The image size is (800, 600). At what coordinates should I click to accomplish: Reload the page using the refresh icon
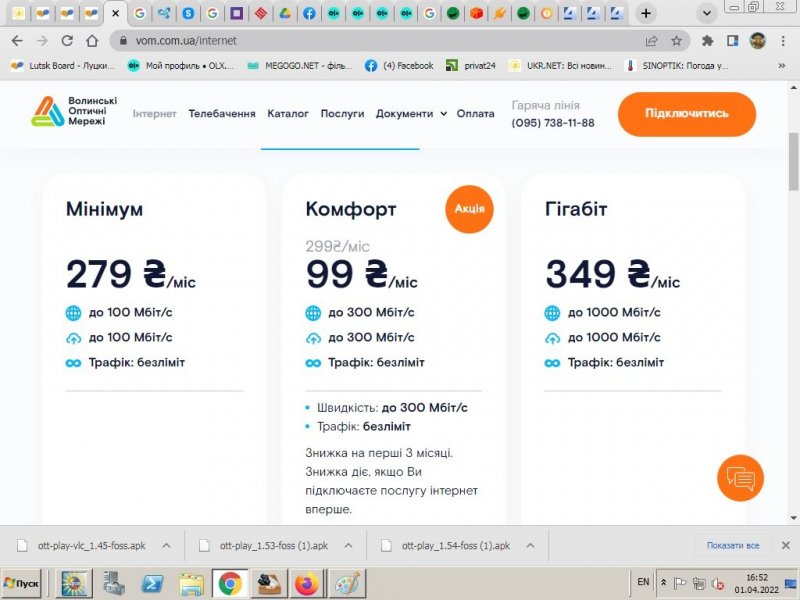[x=67, y=41]
